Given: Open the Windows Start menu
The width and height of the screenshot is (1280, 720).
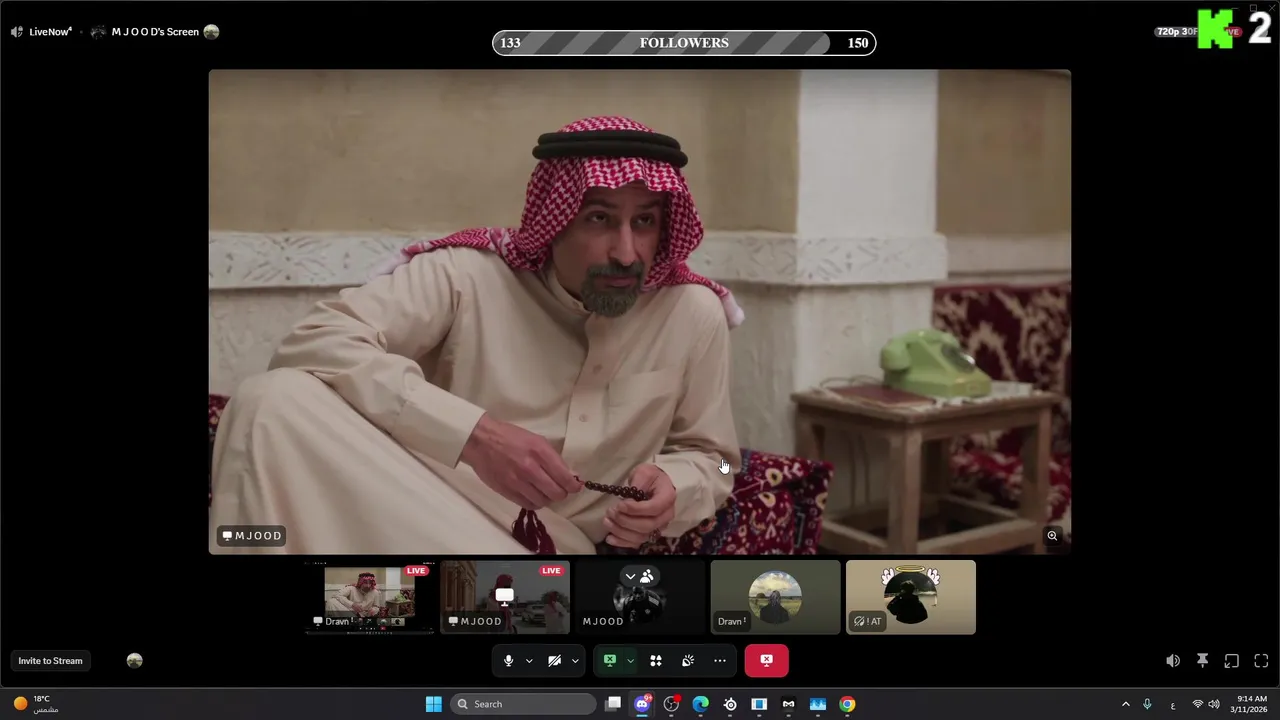Looking at the screenshot, I should click(x=434, y=704).
